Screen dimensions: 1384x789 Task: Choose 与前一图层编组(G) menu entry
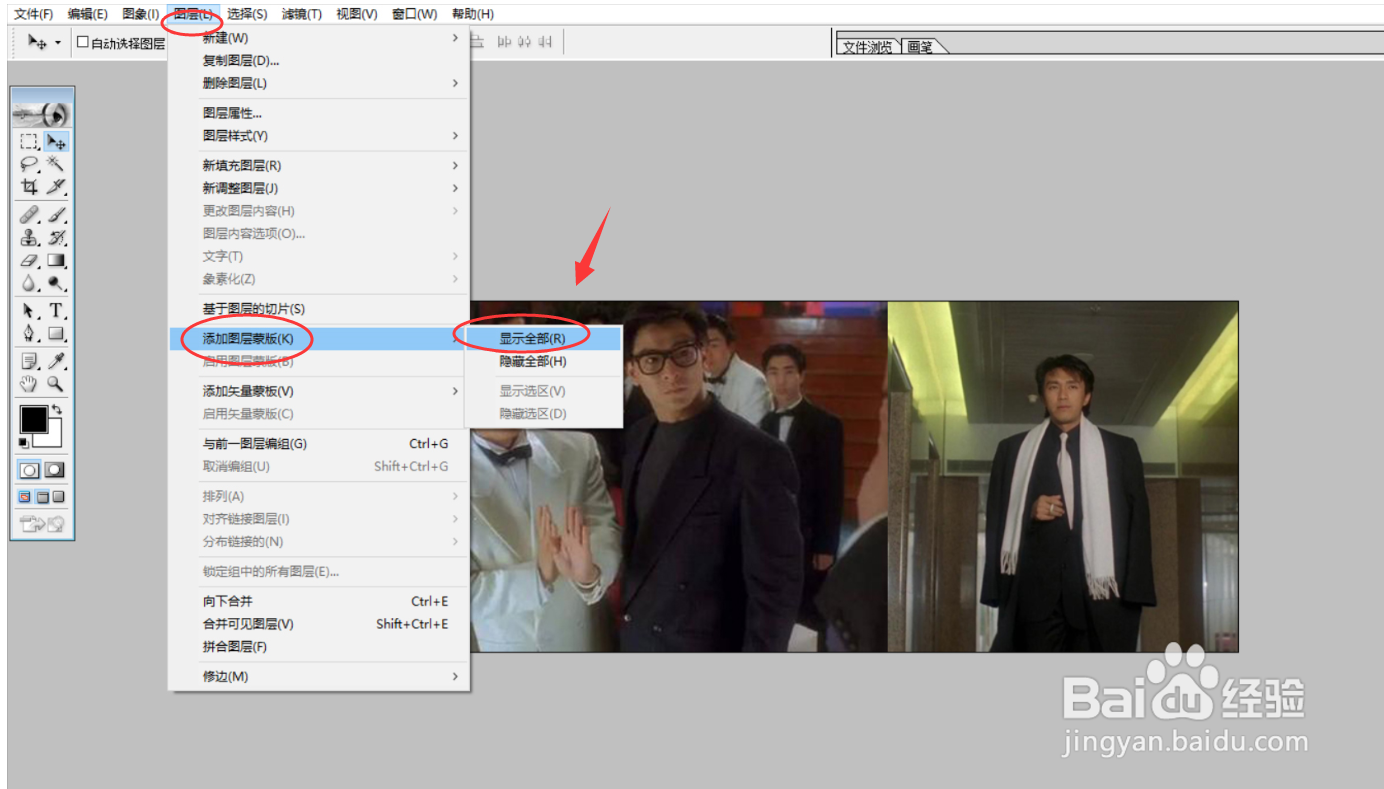pyautogui.click(x=318, y=444)
